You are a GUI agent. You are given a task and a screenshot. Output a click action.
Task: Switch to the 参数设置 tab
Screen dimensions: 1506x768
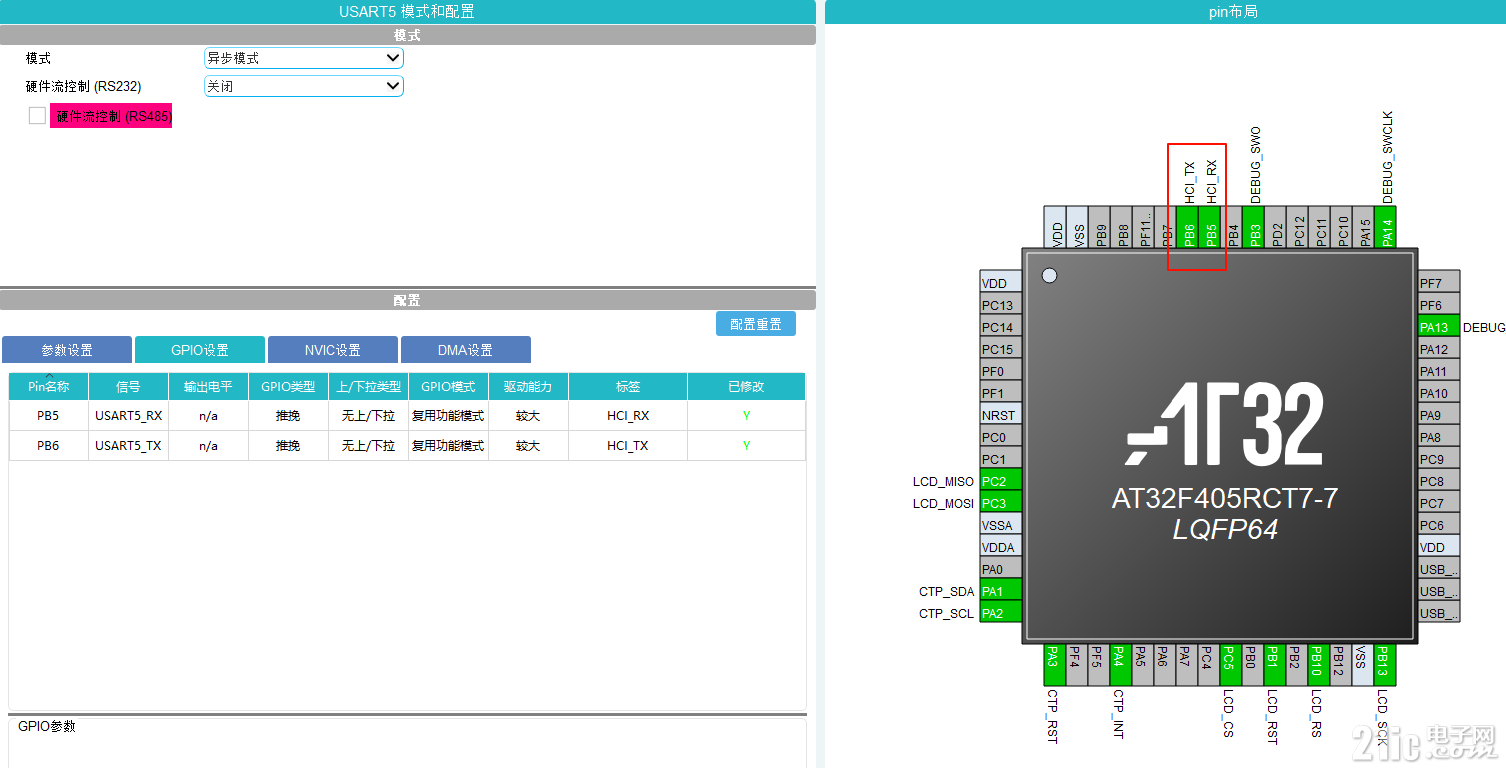click(67, 350)
